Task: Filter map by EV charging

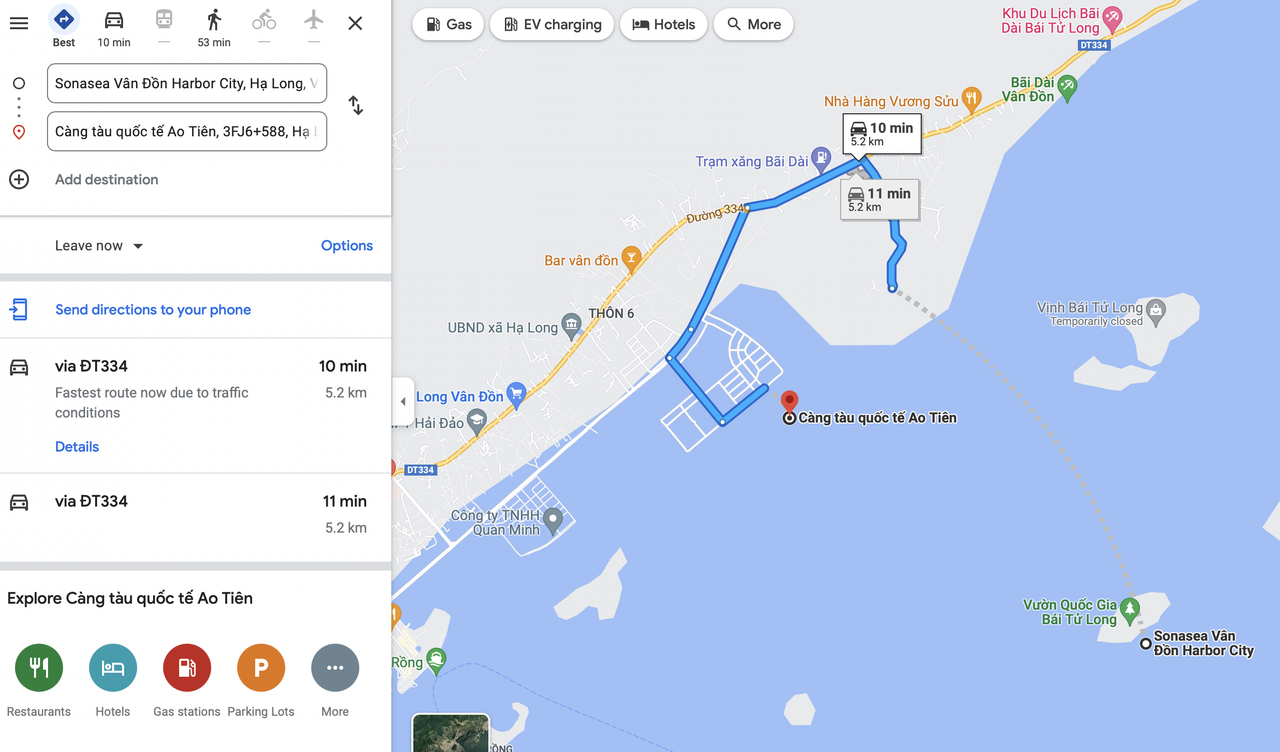Action: pos(552,24)
